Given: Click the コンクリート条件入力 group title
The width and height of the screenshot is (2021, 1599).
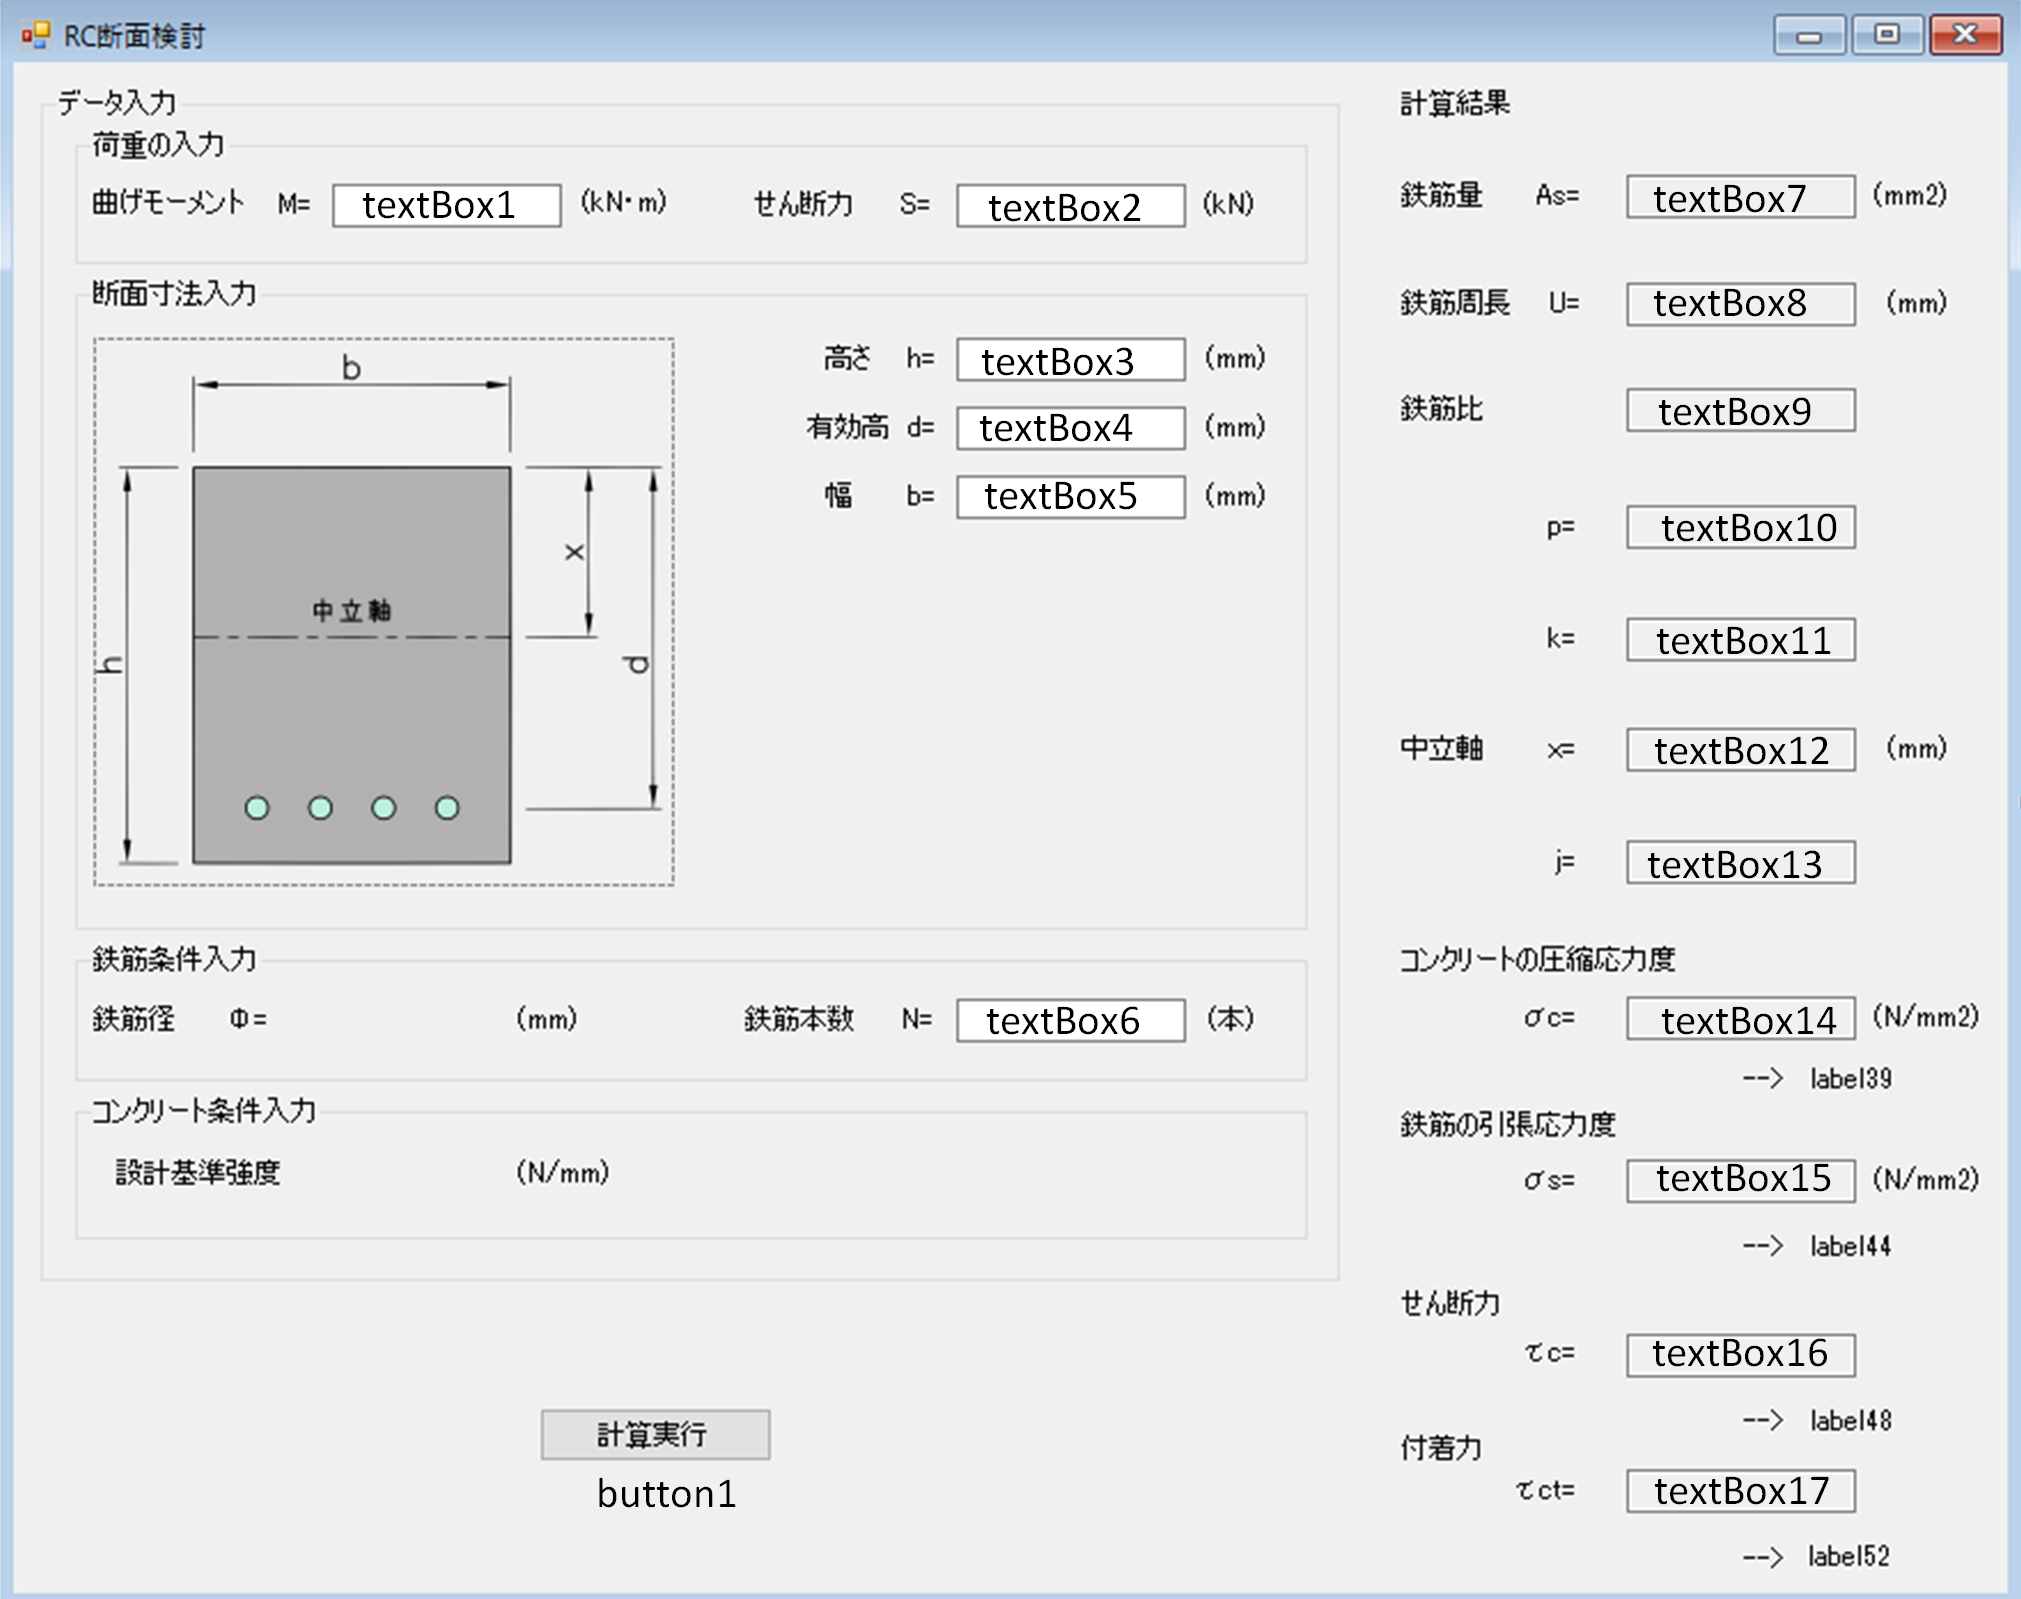Looking at the screenshot, I should [204, 1111].
